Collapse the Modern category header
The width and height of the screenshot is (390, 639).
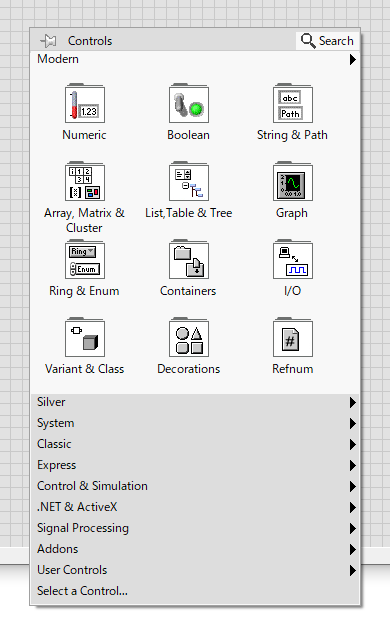pos(195,59)
